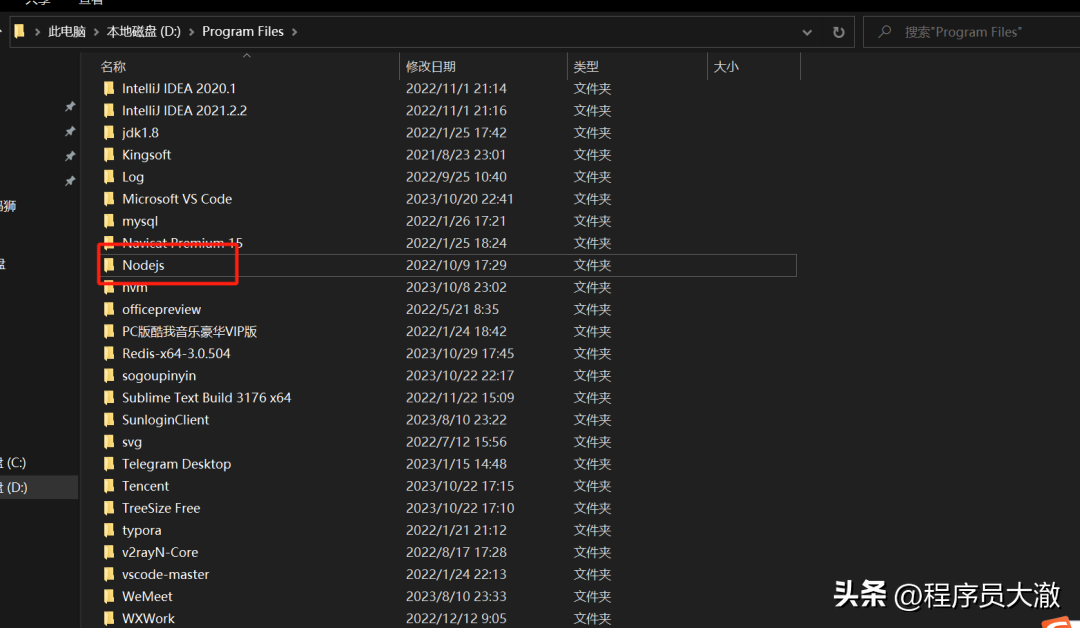Click the folder icon beside v2rayN-Core
The height and width of the screenshot is (628, 1080).
pos(109,552)
